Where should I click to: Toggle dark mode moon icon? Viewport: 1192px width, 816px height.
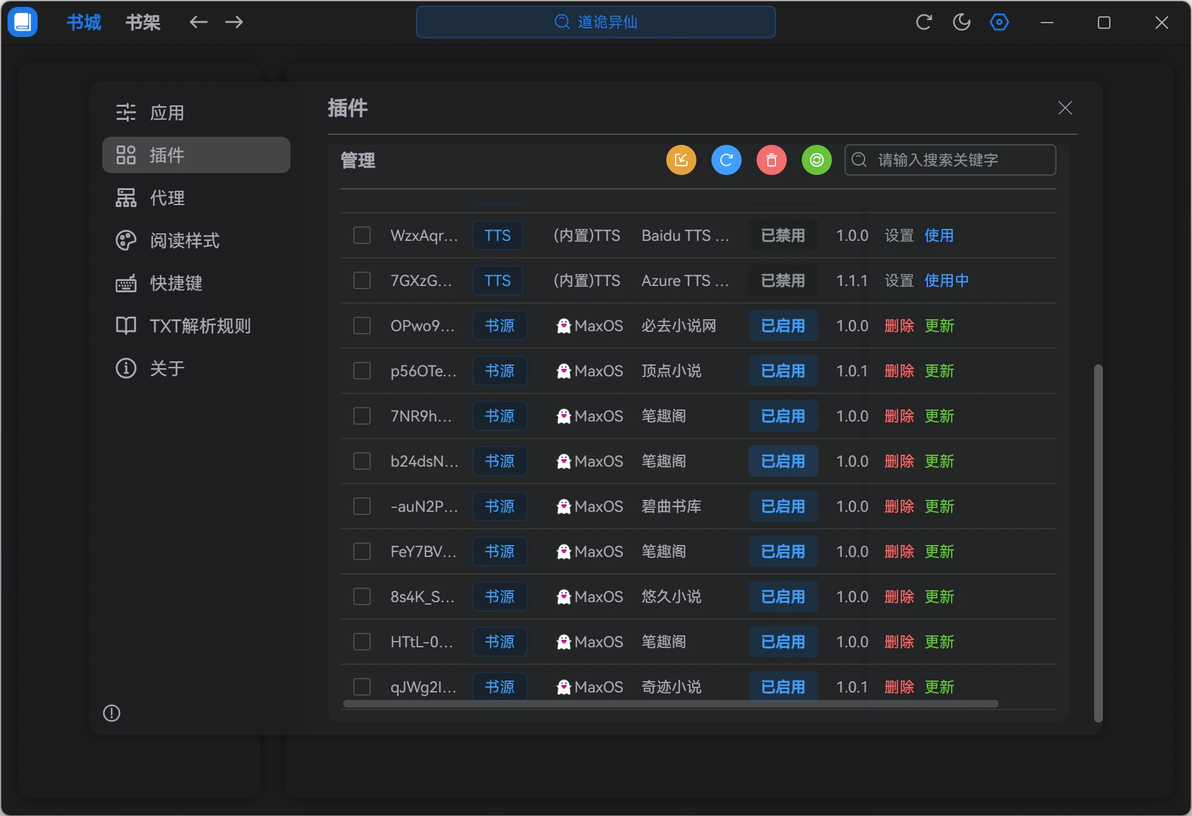point(961,22)
